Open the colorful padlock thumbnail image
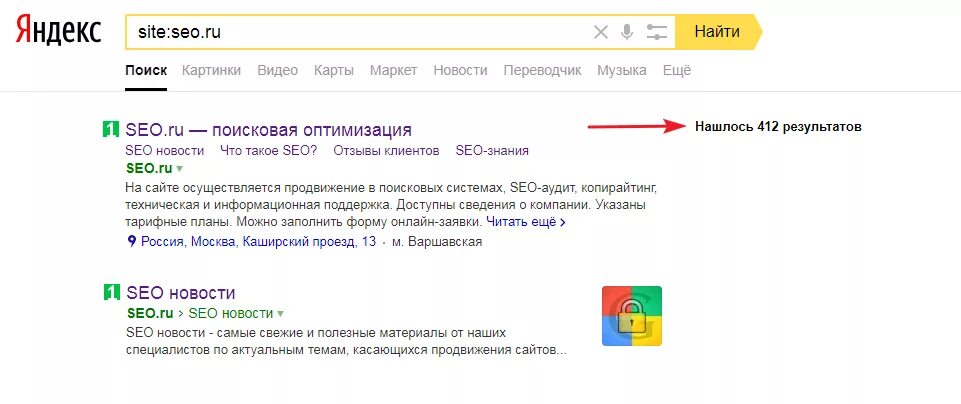Image resolution: width=961 pixels, height=404 pixels. 631,316
